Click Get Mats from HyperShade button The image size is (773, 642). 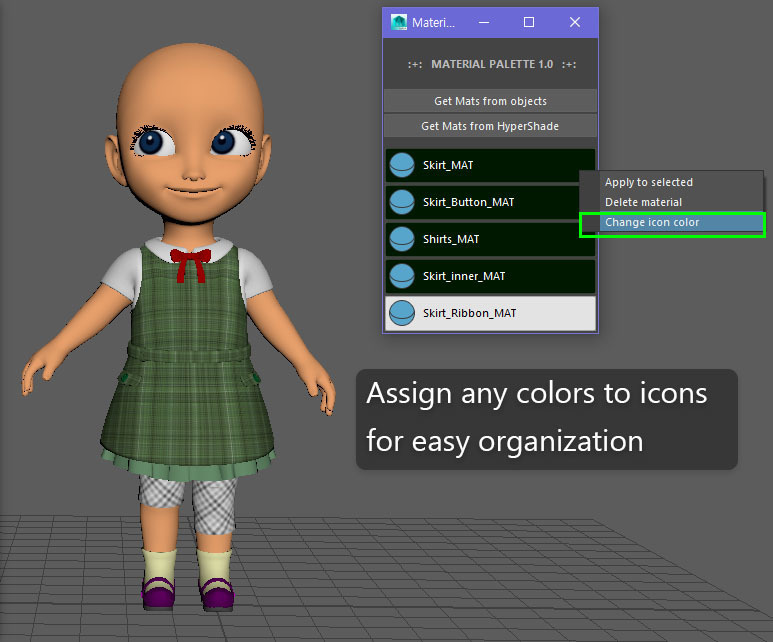tap(490, 126)
